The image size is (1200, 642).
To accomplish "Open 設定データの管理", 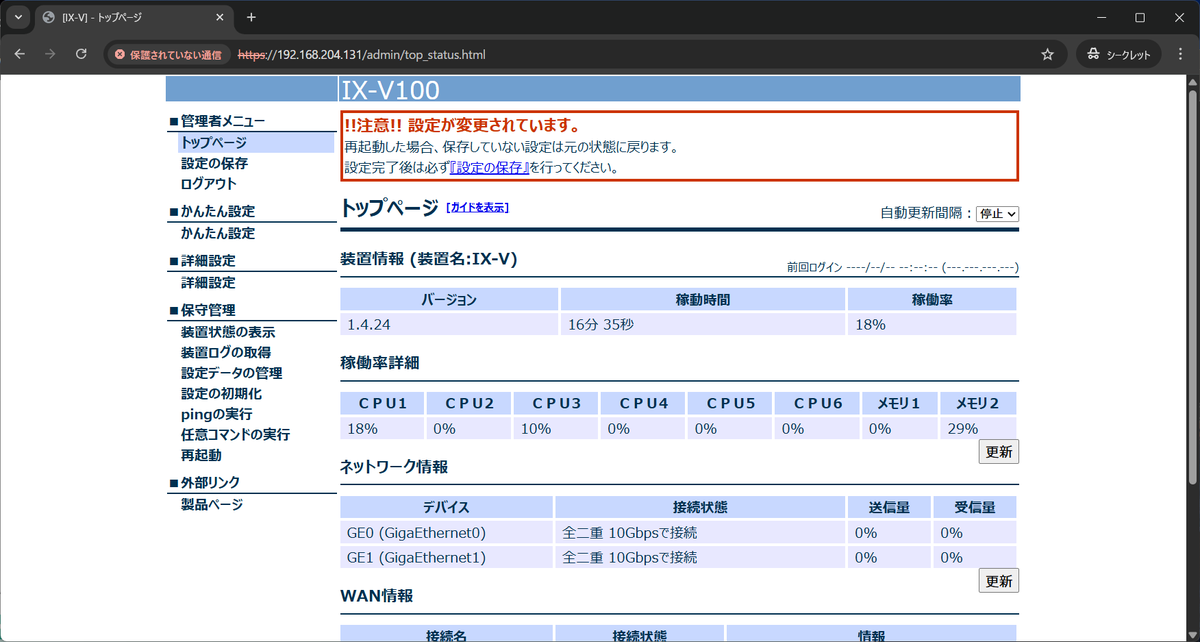I will point(231,373).
